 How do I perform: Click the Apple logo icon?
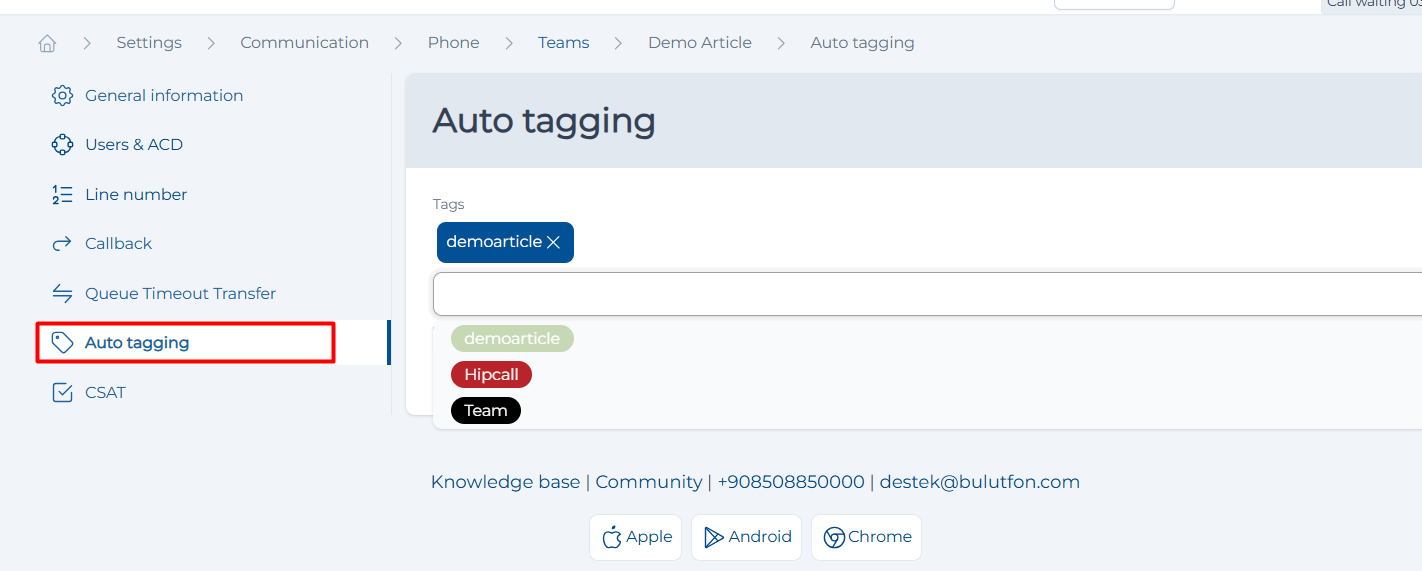(x=612, y=538)
